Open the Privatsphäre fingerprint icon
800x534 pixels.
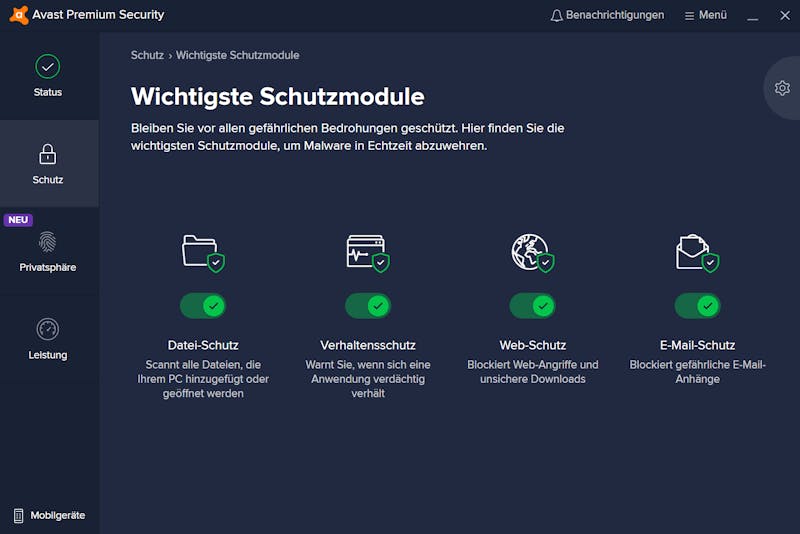(47, 242)
